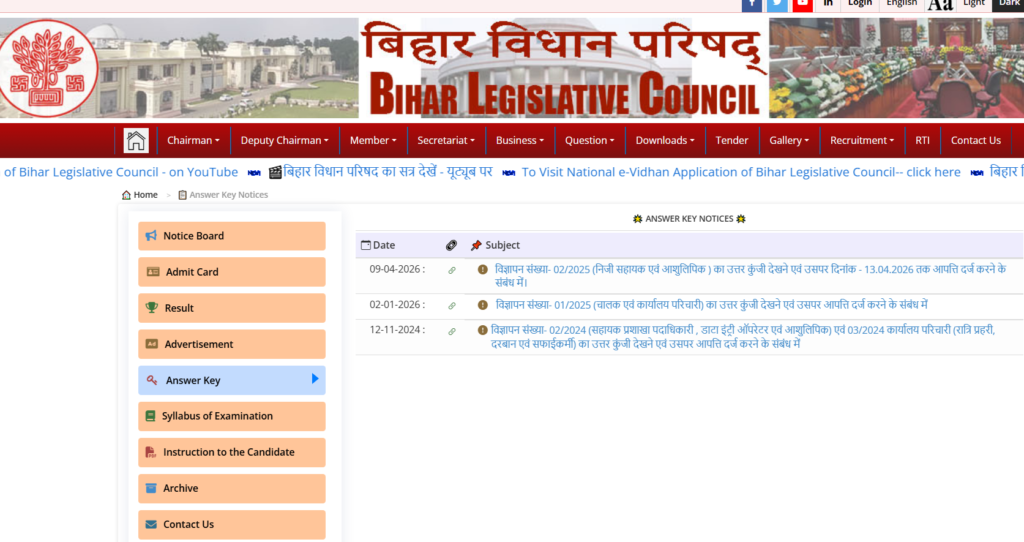
Task: Open the Tender menu item
Action: pos(731,140)
